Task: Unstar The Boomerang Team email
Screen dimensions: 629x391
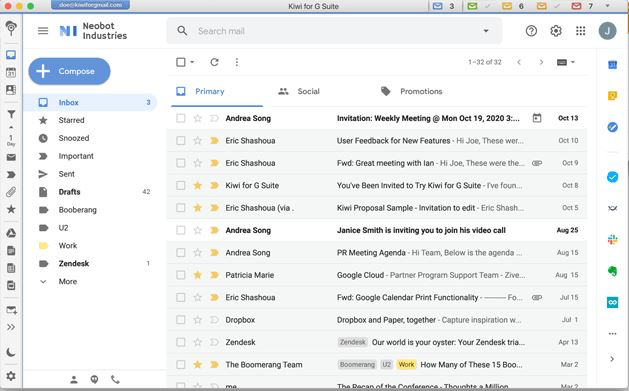Action: point(197,365)
